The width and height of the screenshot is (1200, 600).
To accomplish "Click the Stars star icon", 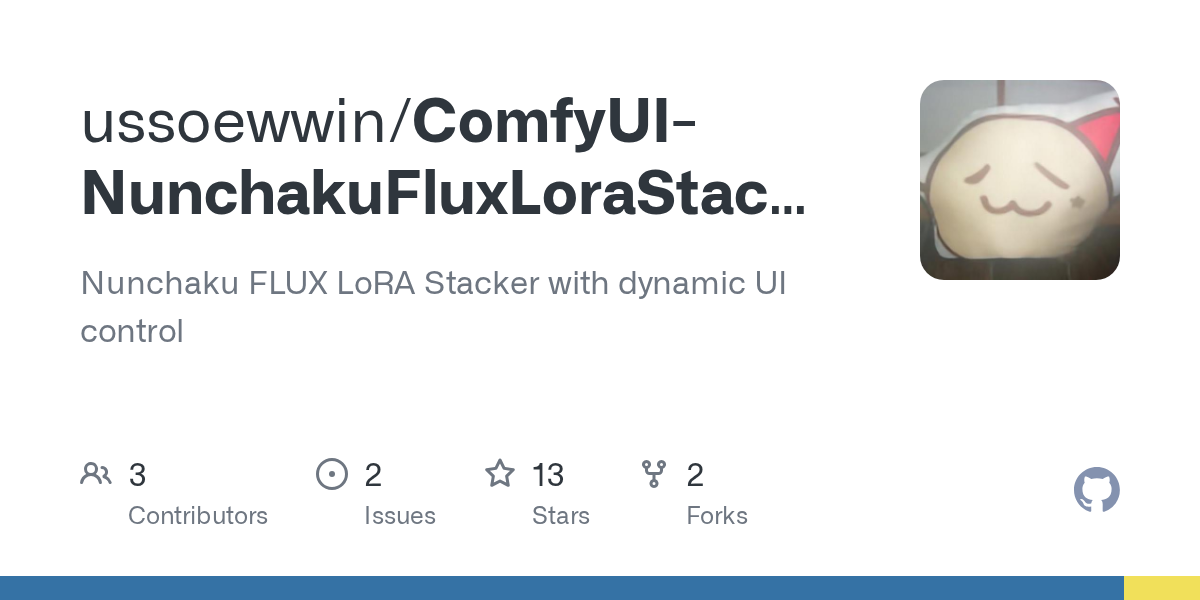I will [x=500, y=474].
